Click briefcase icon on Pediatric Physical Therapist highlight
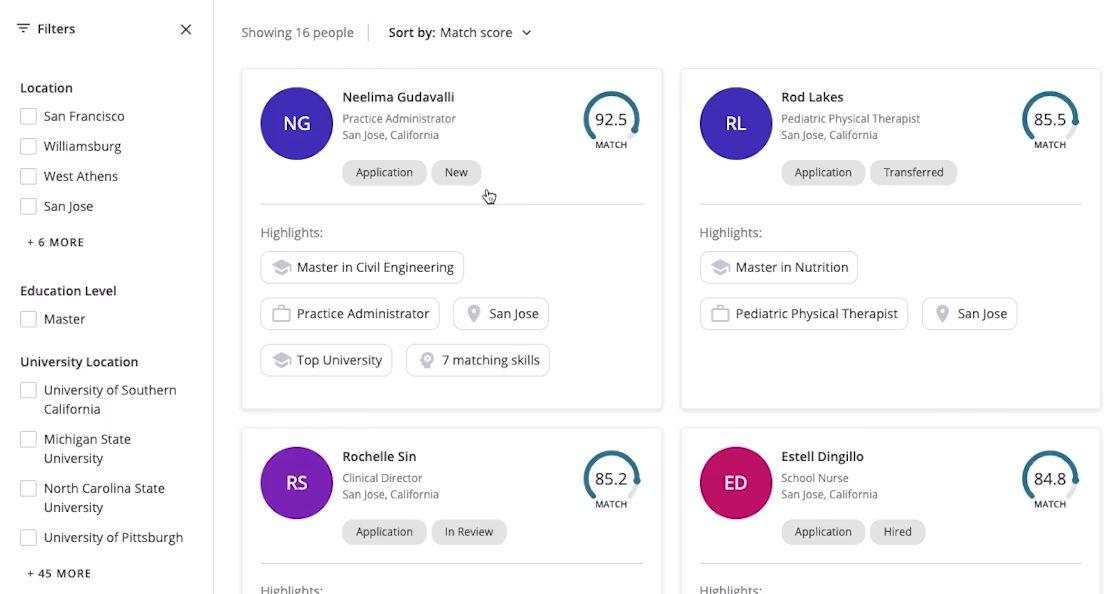Image resolution: width=1110 pixels, height=594 pixels. pyautogui.click(x=720, y=314)
